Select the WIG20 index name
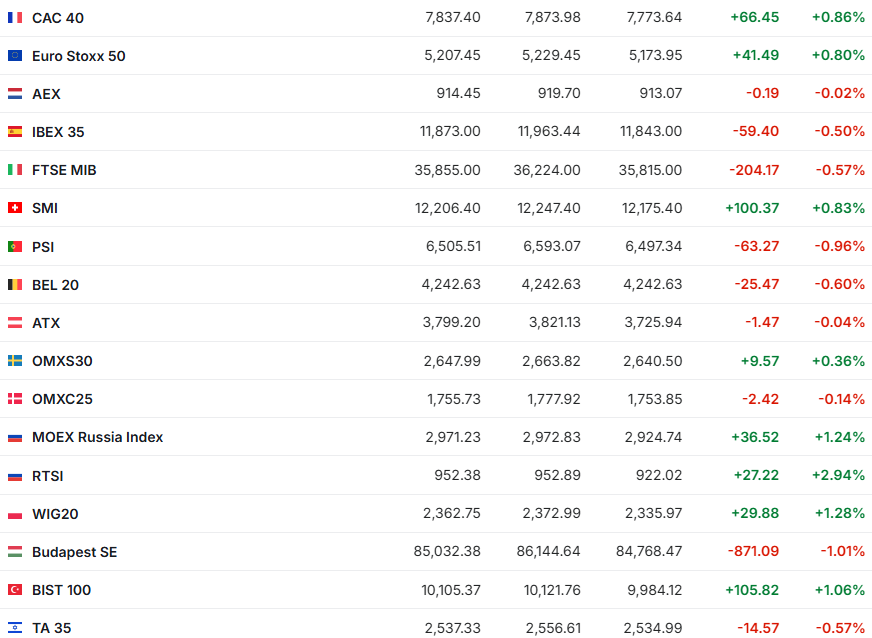The height and width of the screenshot is (638, 872). 55,514
